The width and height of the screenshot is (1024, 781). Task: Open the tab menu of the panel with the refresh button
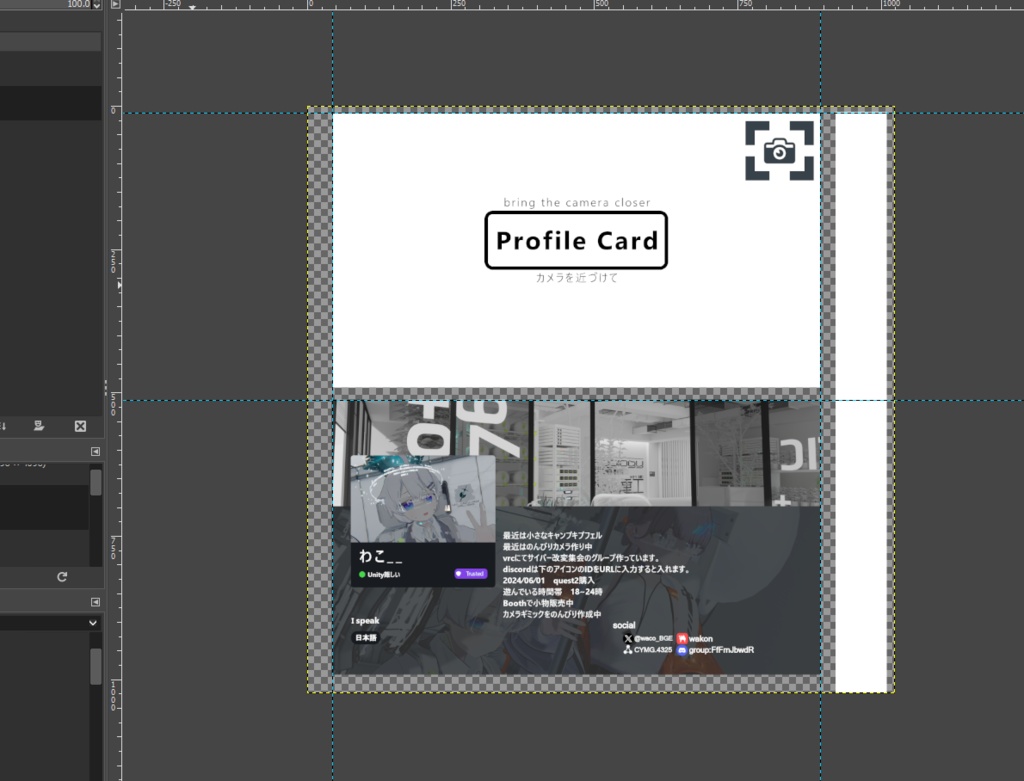tap(95, 451)
